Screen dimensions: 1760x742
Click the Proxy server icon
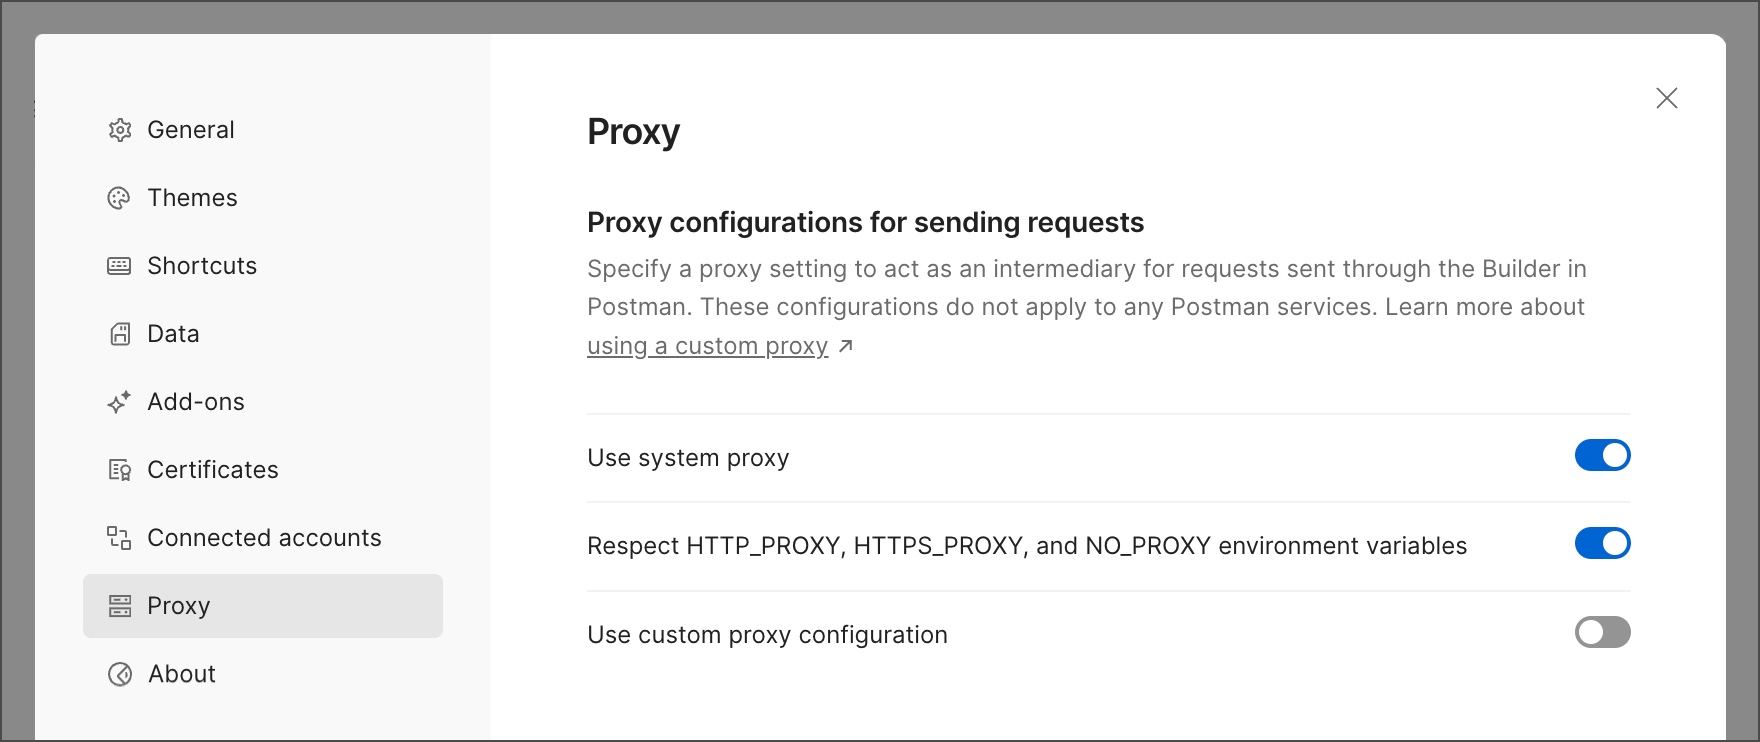click(x=120, y=606)
